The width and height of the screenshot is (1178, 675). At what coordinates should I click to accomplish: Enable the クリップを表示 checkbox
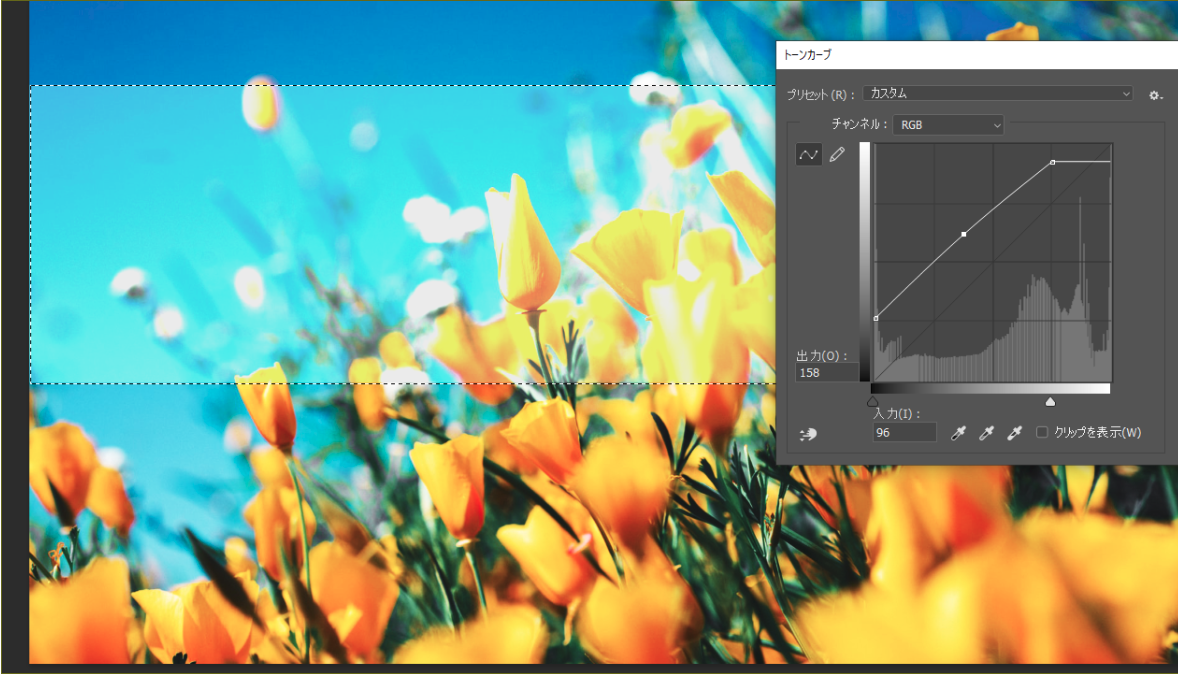pyautogui.click(x=1042, y=432)
